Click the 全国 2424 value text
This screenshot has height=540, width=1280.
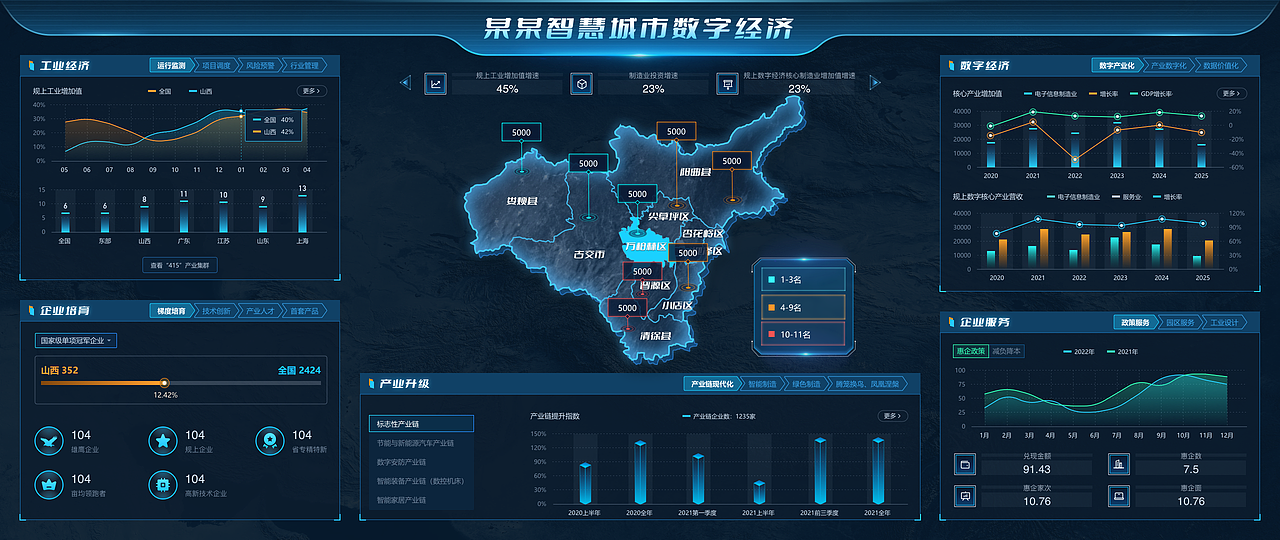click(x=300, y=370)
